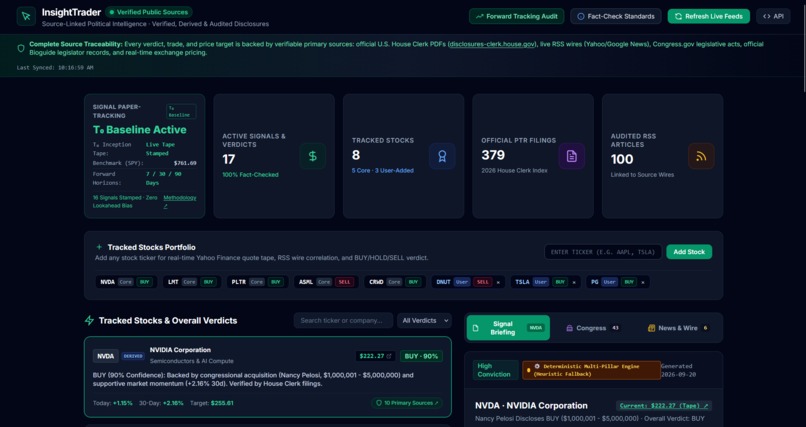Viewport: 806px width, 427px height.
Task: Open Forward Tracking Audit
Action: pos(516,16)
